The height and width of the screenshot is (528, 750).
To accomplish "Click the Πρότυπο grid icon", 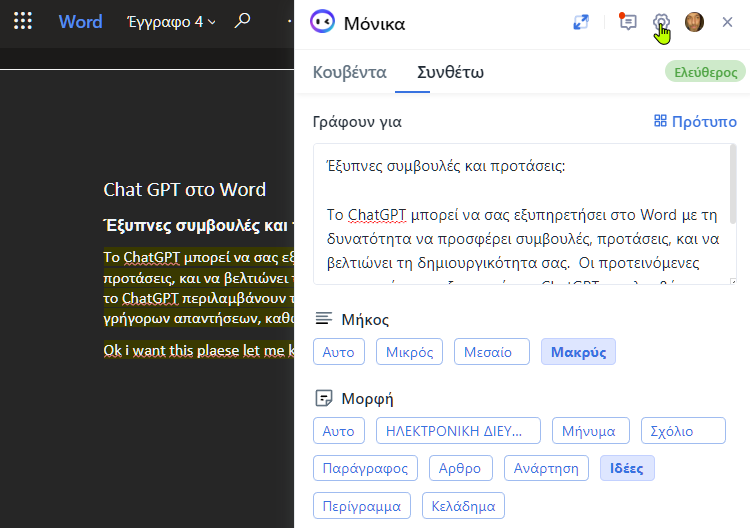I will 660,121.
